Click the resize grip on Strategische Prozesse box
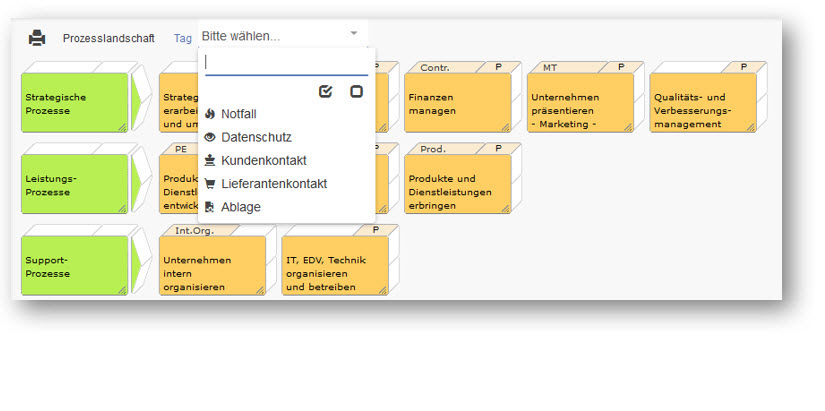The width and height of the screenshot is (825, 411). [x=122, y=127]
